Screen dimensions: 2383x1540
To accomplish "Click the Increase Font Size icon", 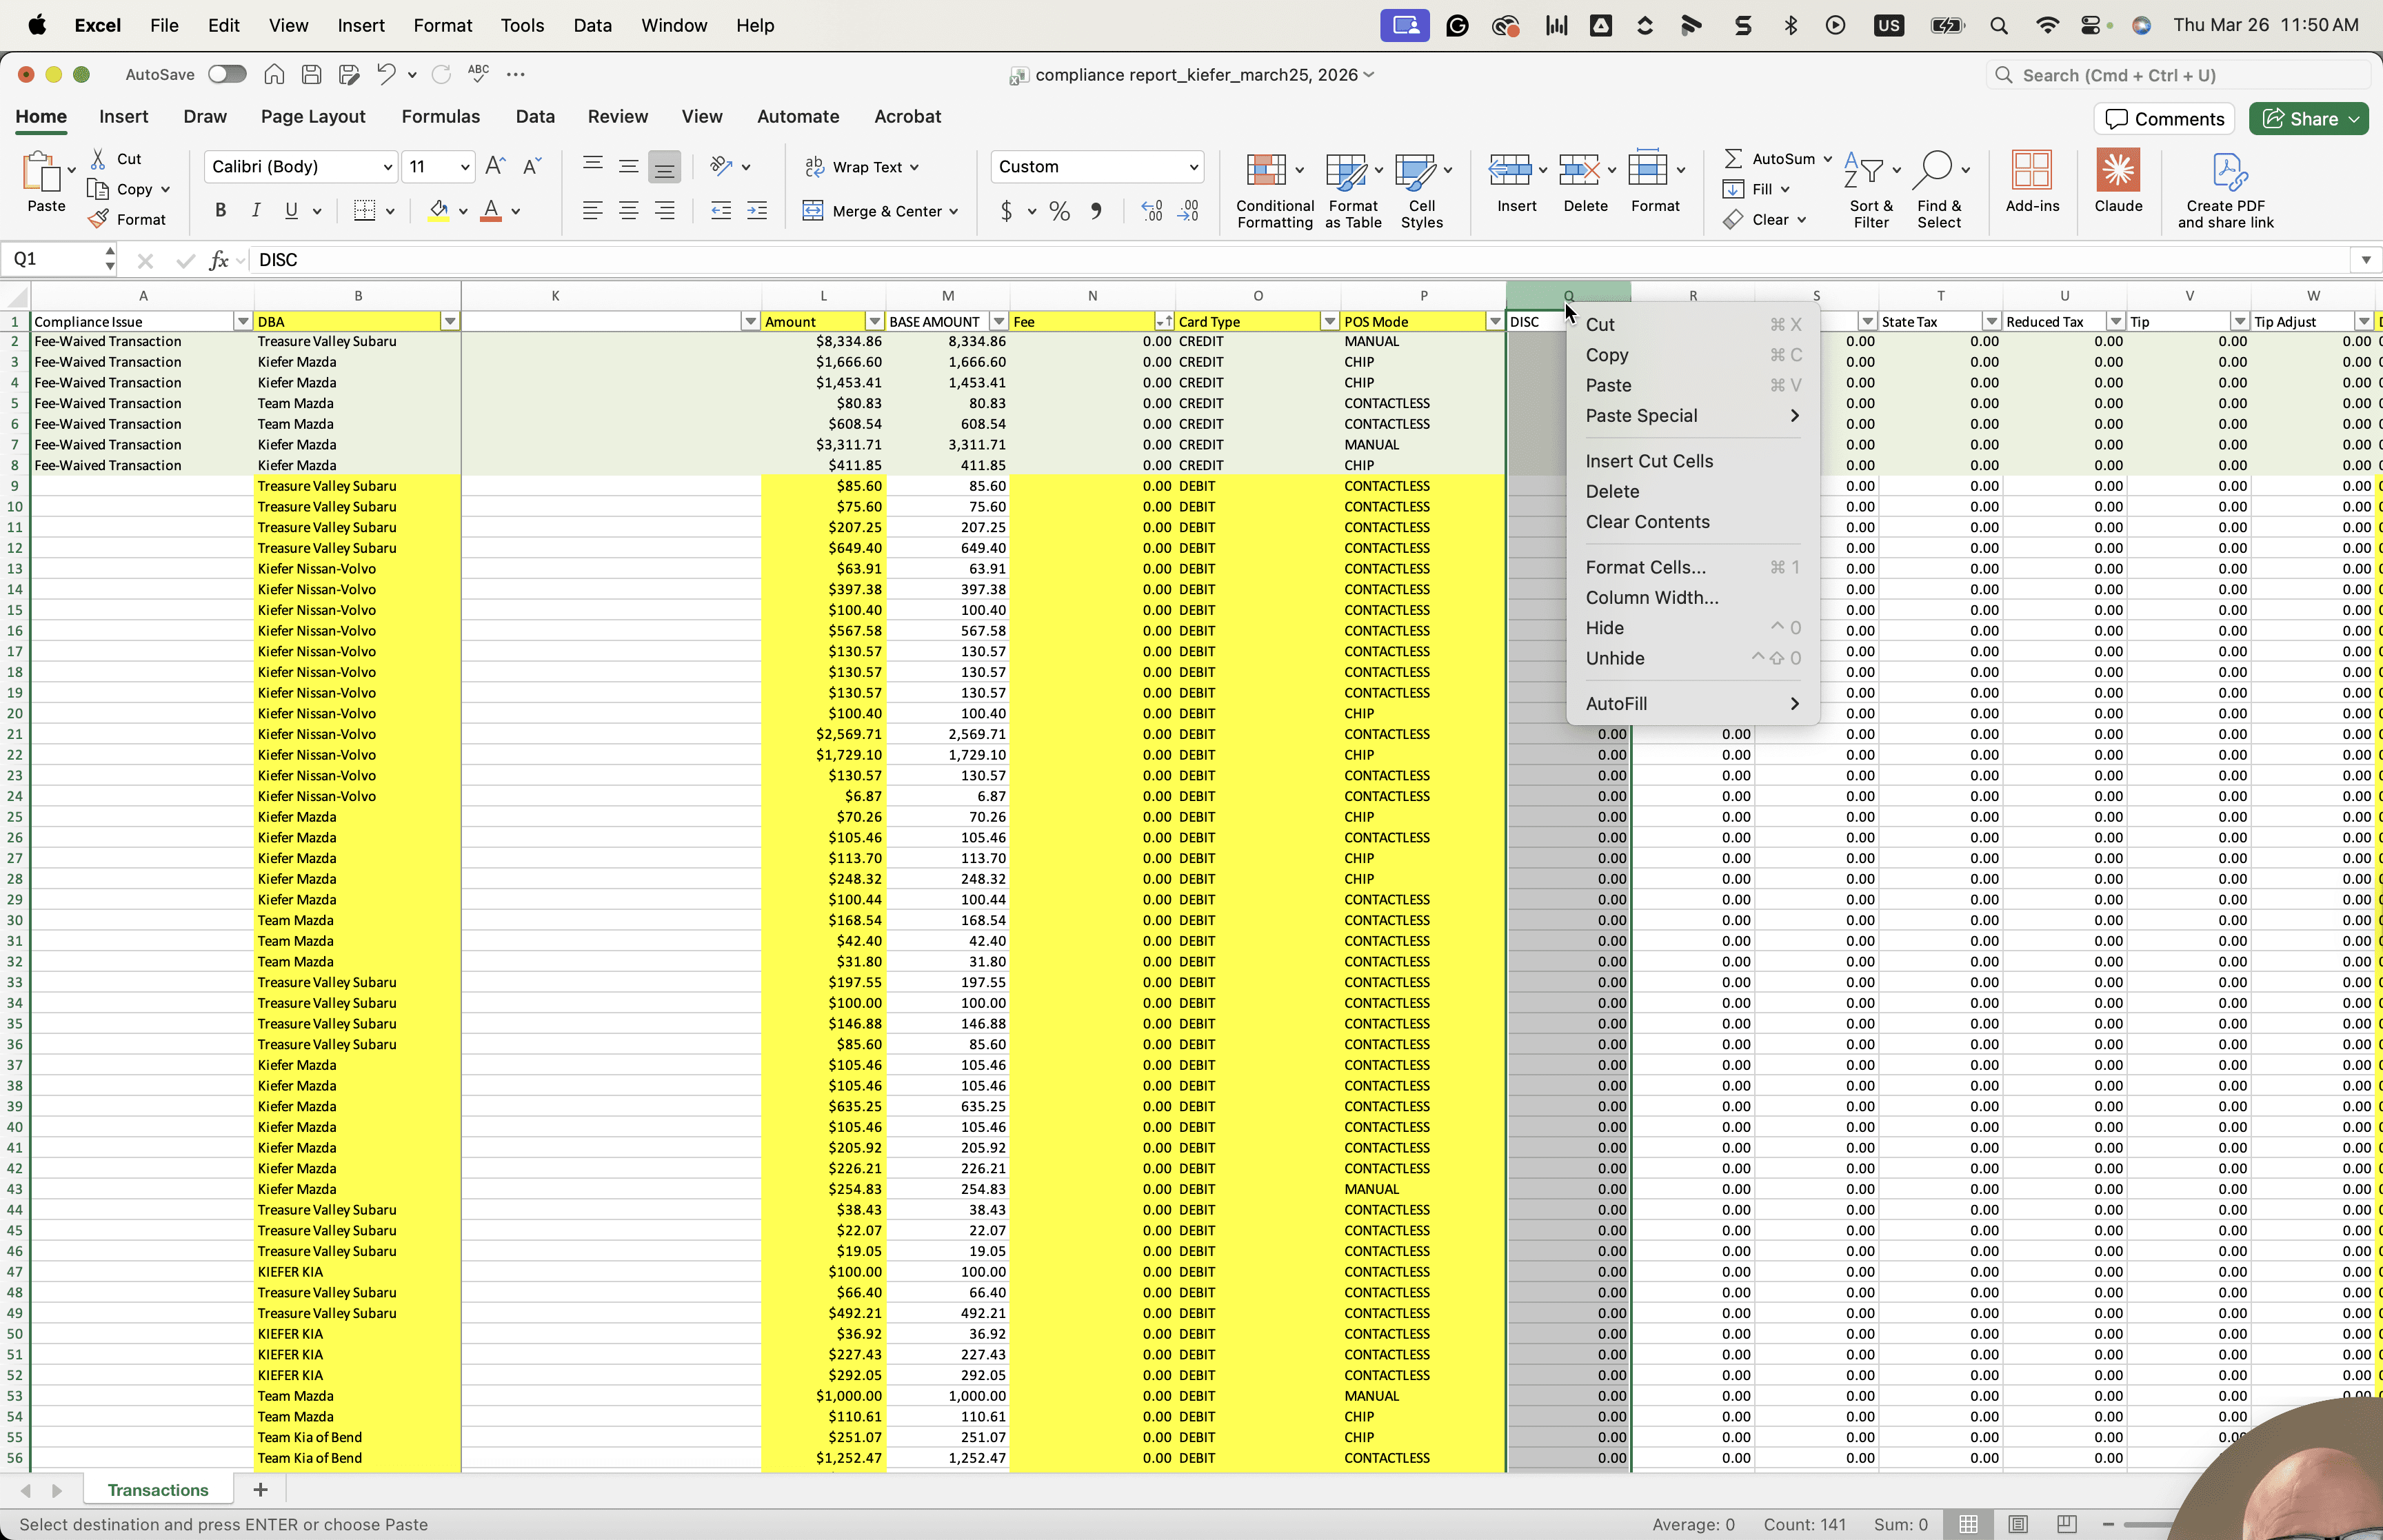I will click(495, 166).
